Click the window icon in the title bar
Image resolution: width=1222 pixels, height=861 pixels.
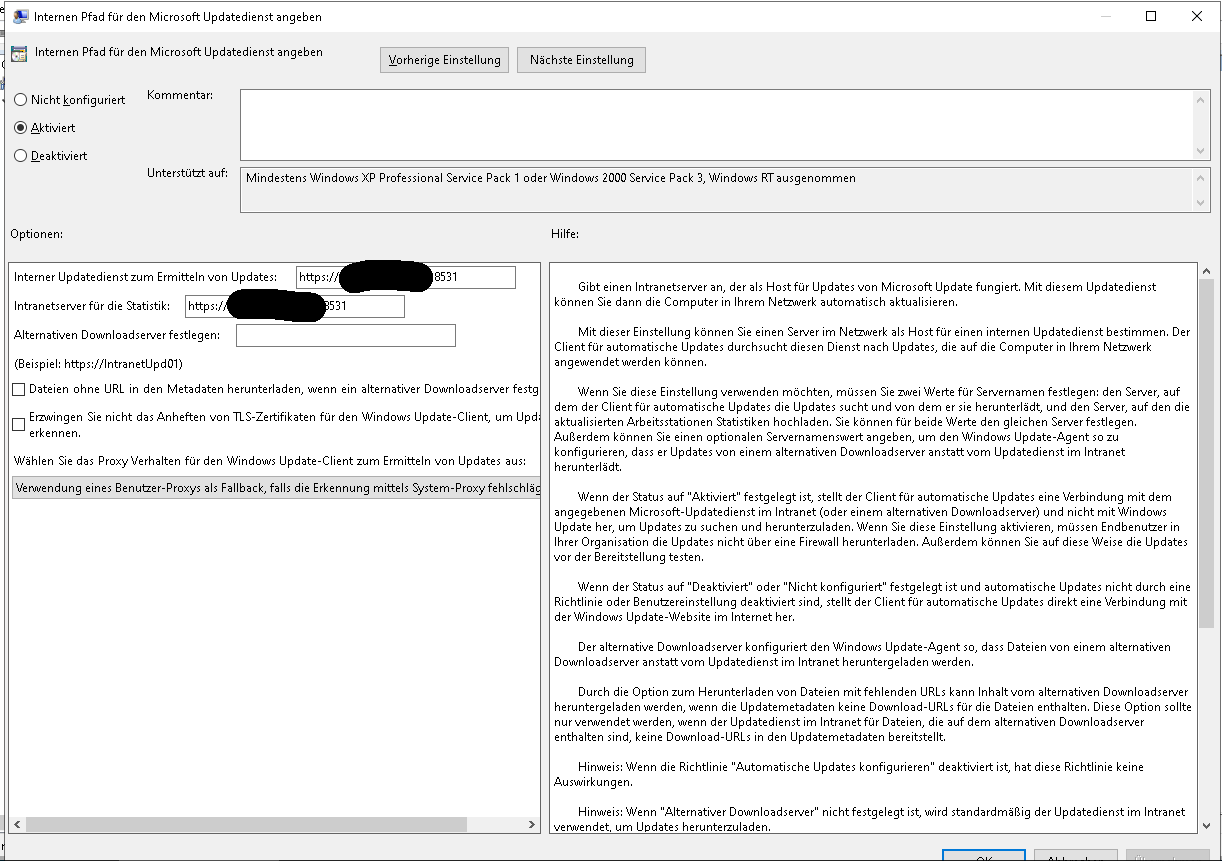click(x=18, y=17)
